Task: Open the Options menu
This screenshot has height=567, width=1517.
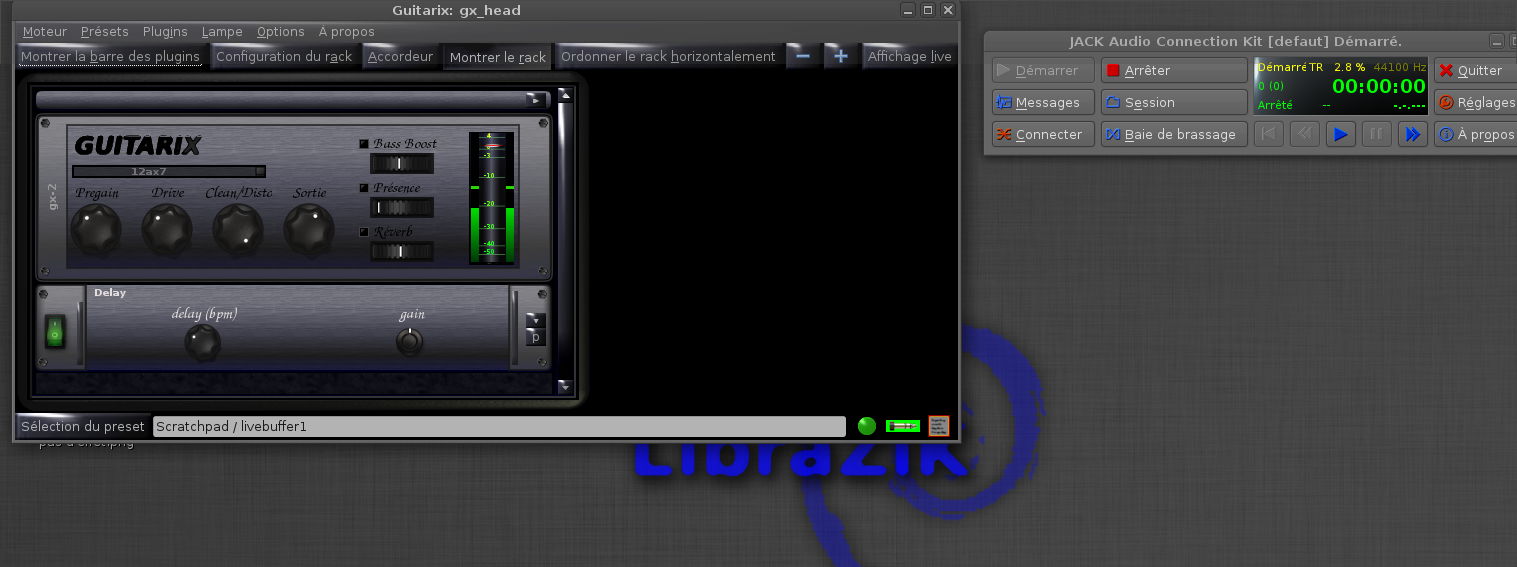Action: tap(281, 32)
